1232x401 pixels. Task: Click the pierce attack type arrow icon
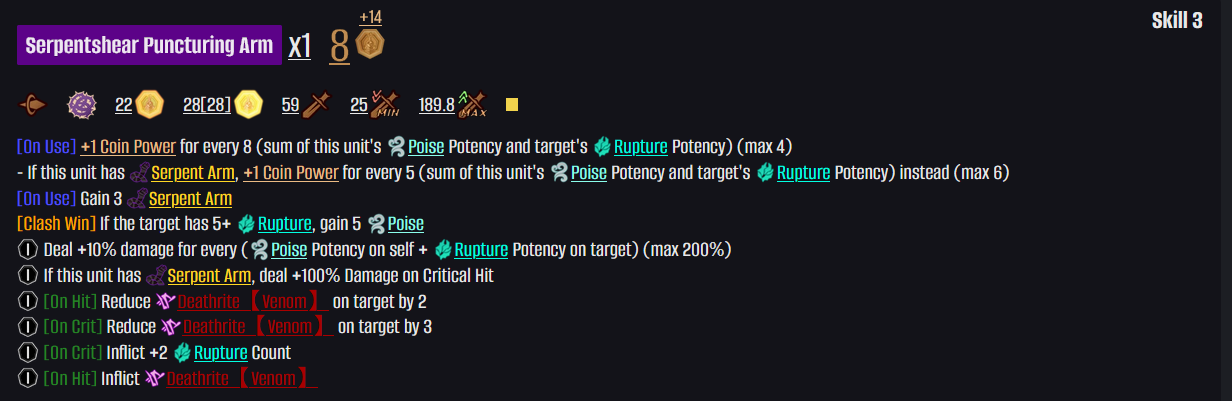[33, 103]
